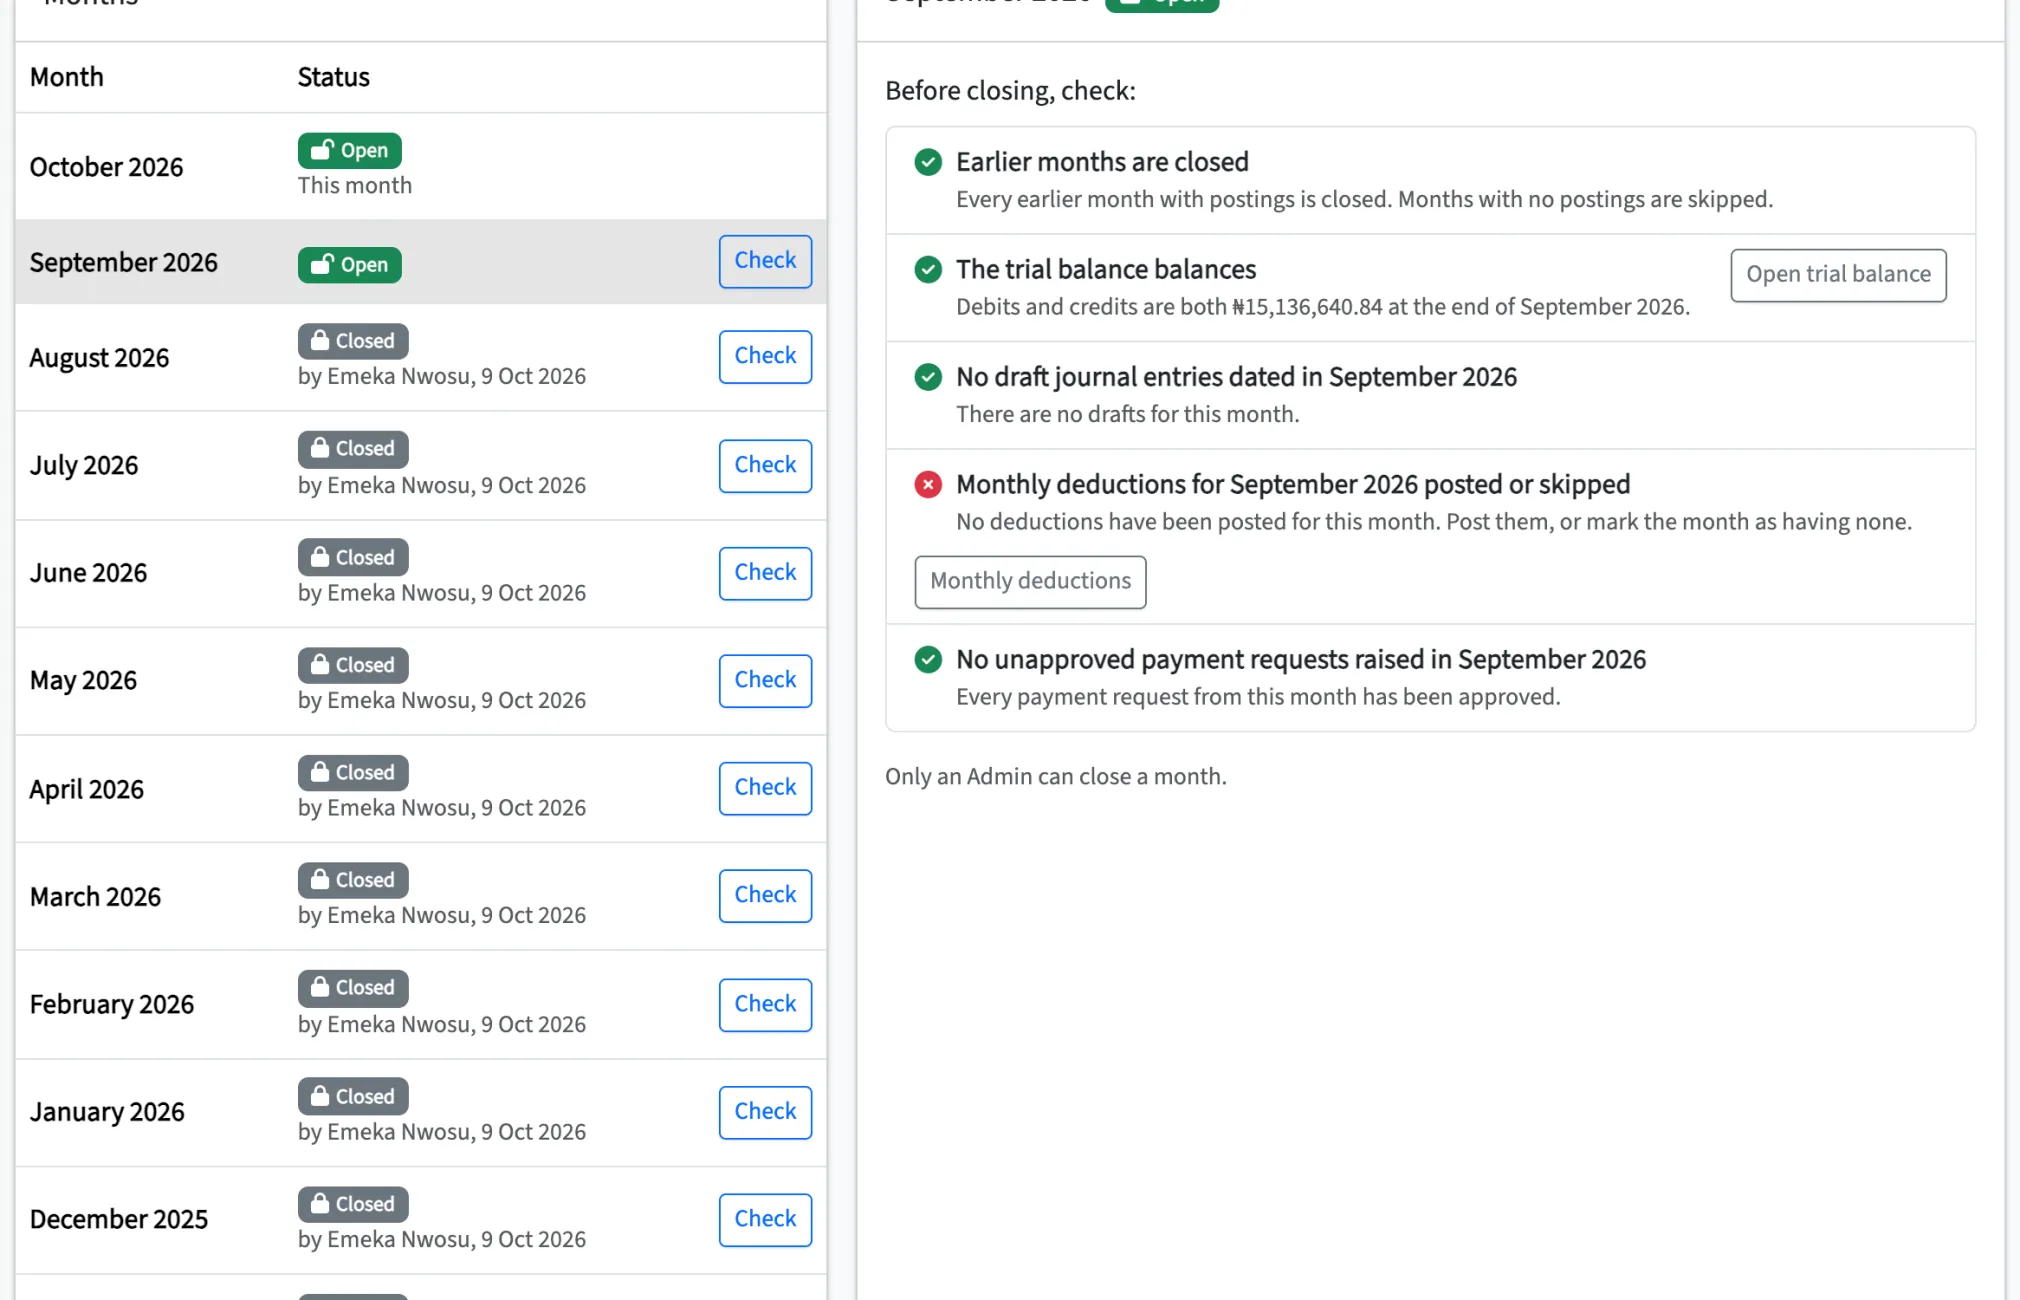Click the 'Only an Admin can close a month' note
Screen dimensions: 2020x1300
(x=1055, y=777)
